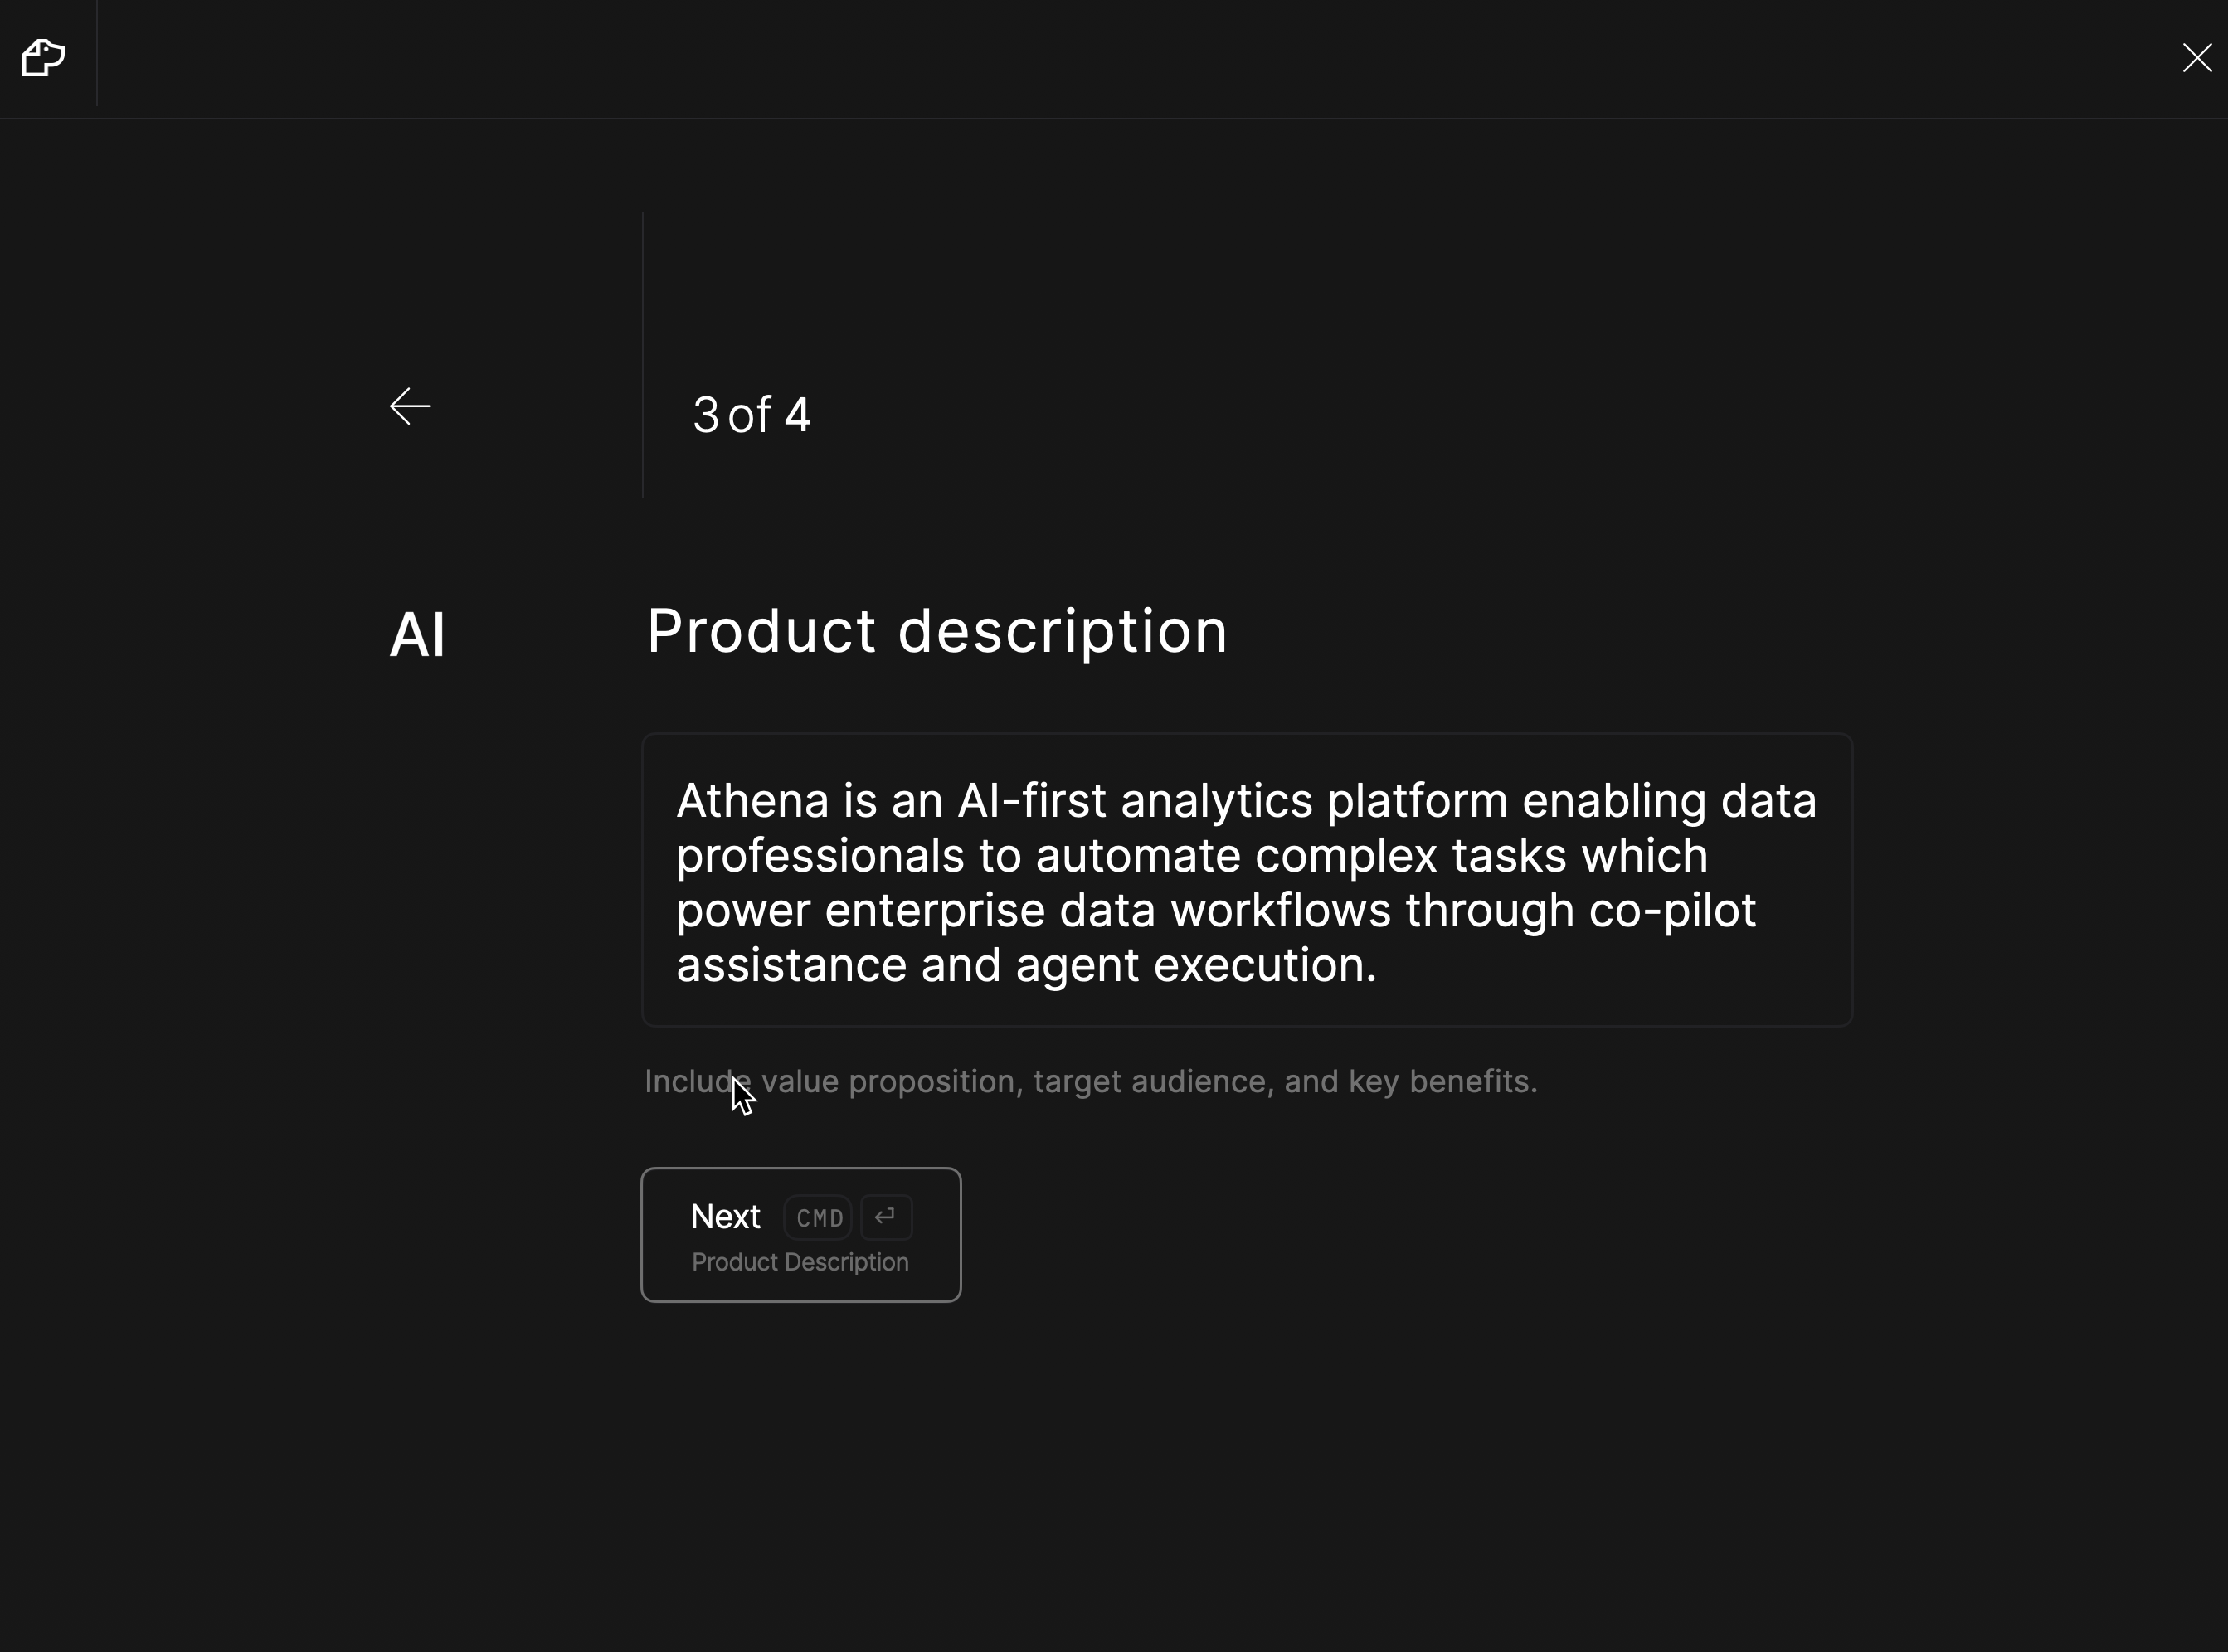
Task: Click the CMD shortcut key badge
Action: (819, 1218)
